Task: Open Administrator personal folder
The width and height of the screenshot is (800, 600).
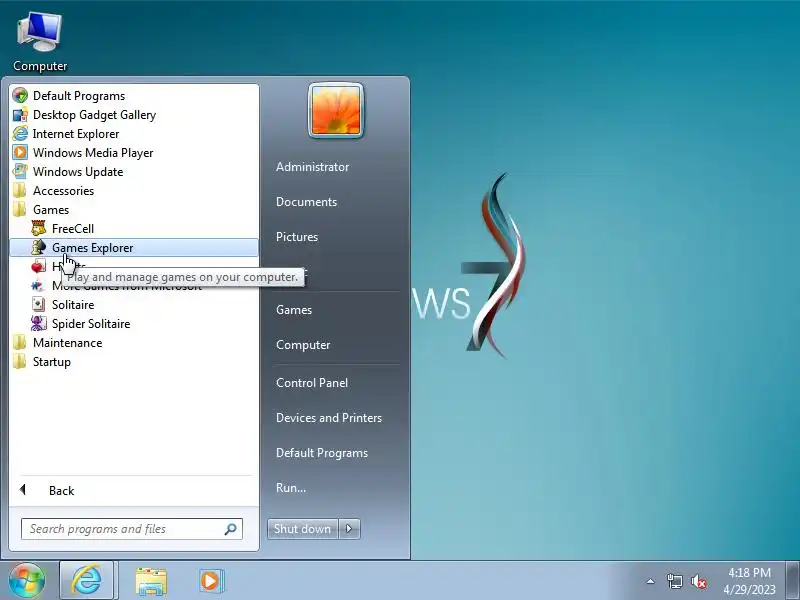Action: pos(312,167)
